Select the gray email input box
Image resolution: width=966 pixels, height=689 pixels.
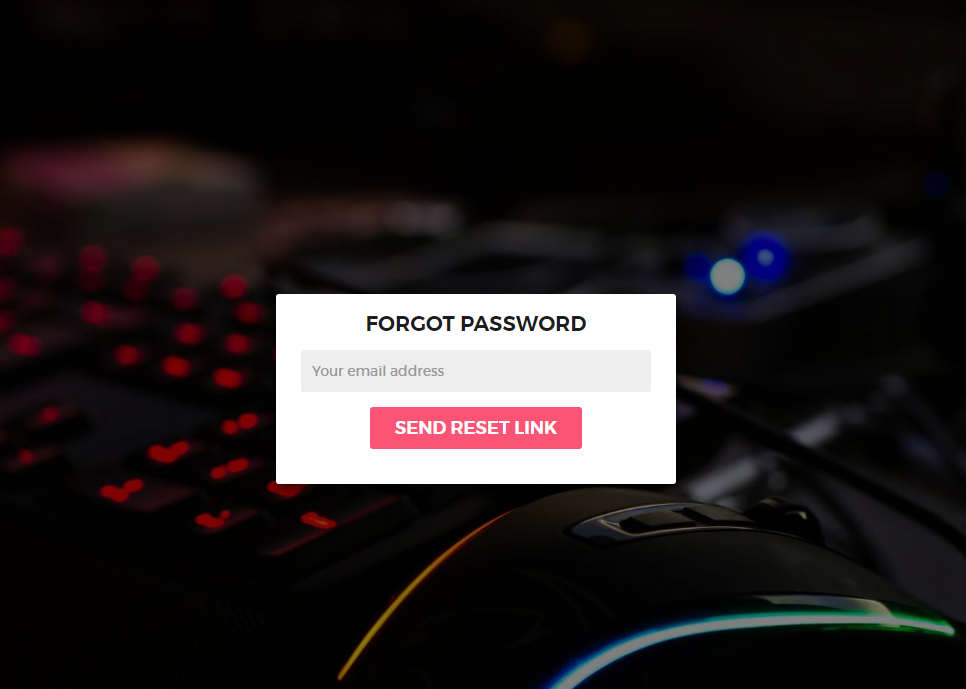[476, 371]
